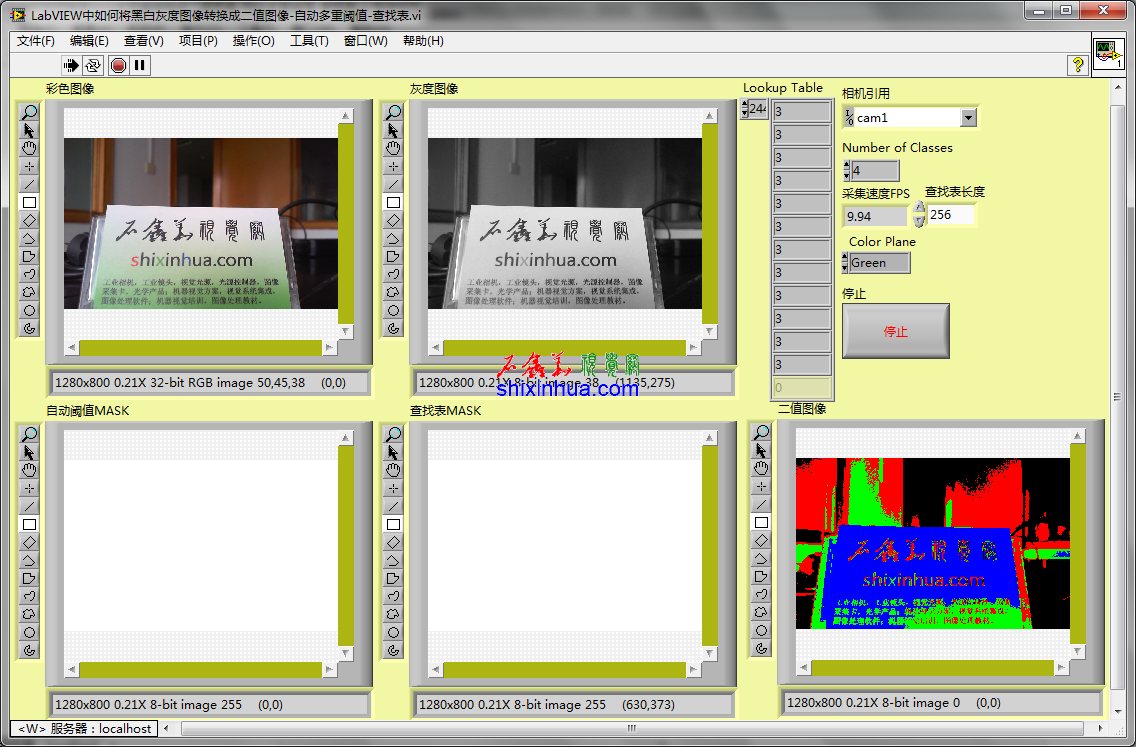
Task: Increment the Number of Classes stepper
Action: click(x=847, y=166)
